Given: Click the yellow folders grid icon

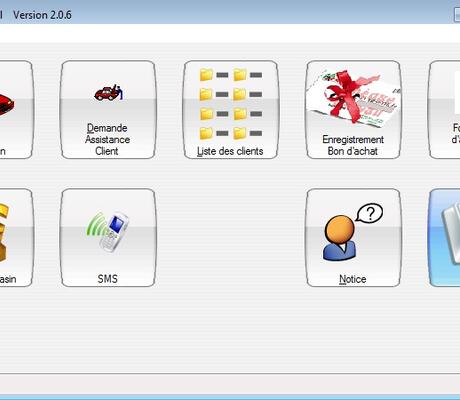Looking at the screenshot, I should click(x=231, y=104).
